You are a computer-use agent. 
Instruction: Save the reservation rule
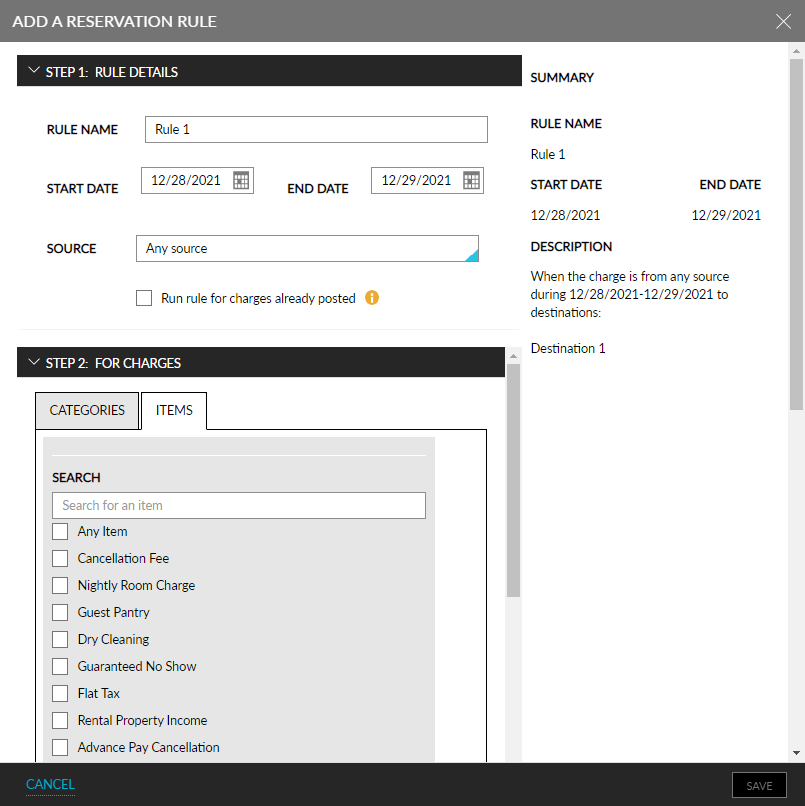pyautogui.click(x=758, y=785)
